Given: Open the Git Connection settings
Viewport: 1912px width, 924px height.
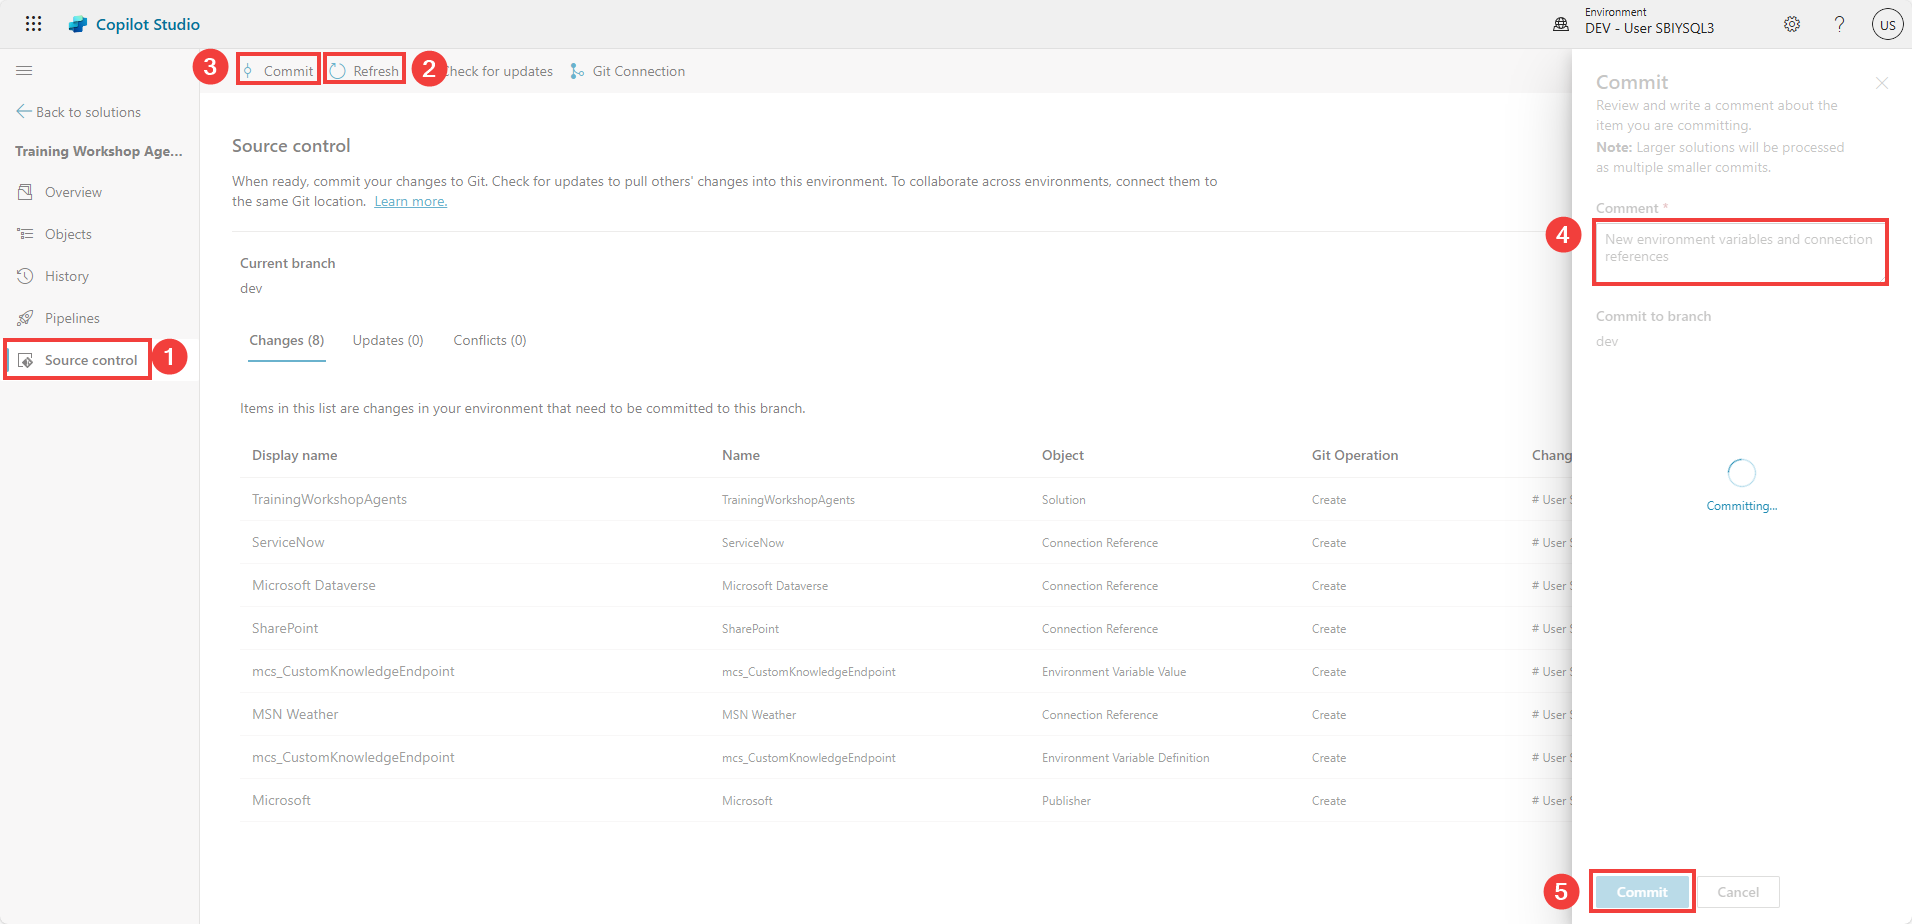Looking at the screenshot, I should click(x=627, y=70).
